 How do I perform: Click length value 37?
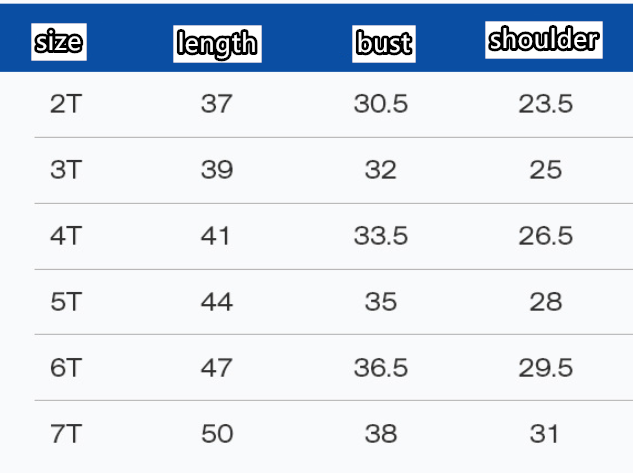[216, 104]
